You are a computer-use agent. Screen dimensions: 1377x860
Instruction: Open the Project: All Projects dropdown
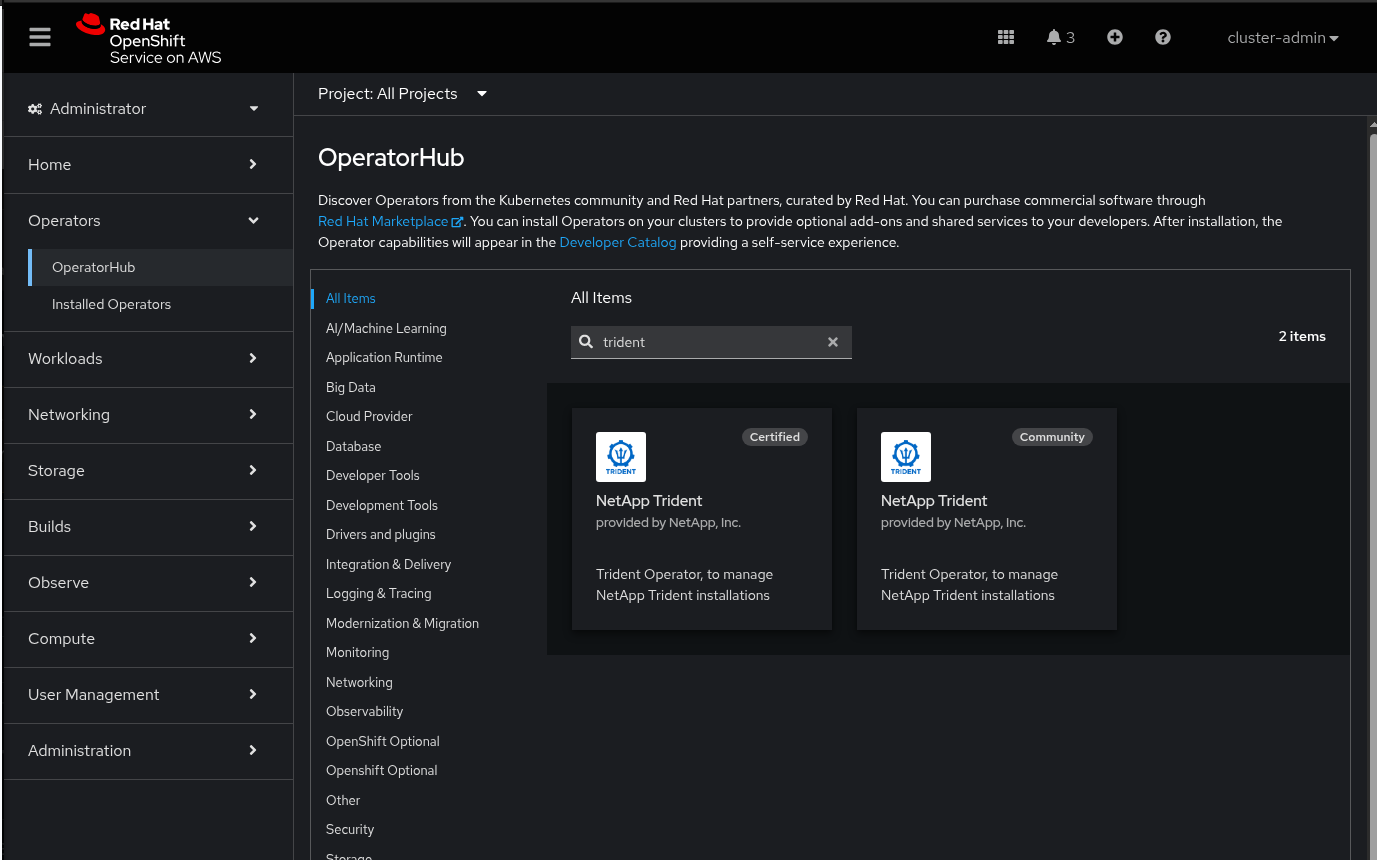402,94
